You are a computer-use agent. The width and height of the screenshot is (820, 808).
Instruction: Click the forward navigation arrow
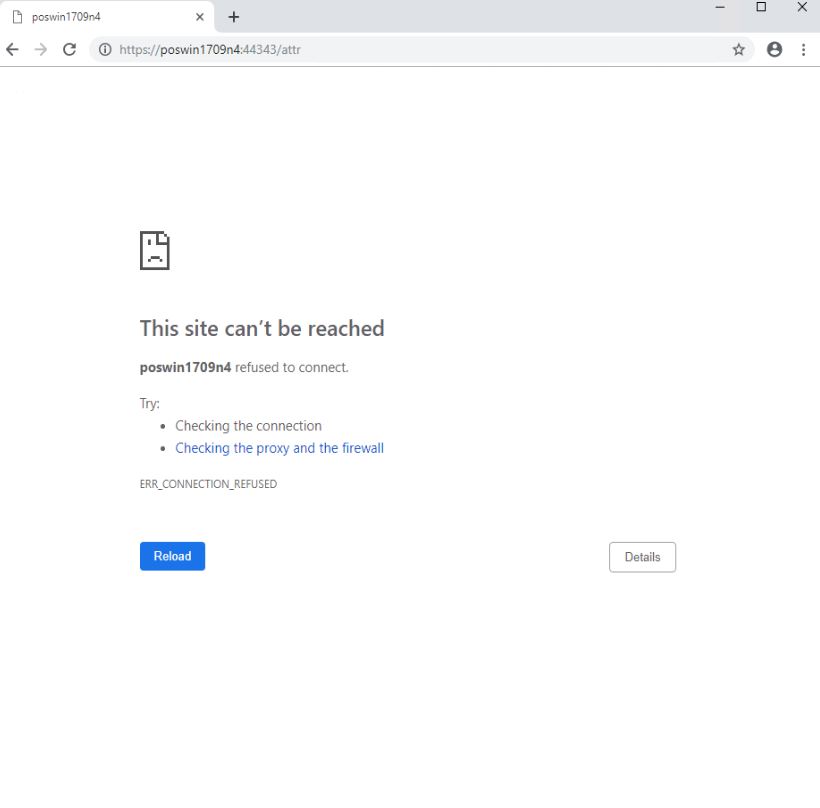coord(41,49)
